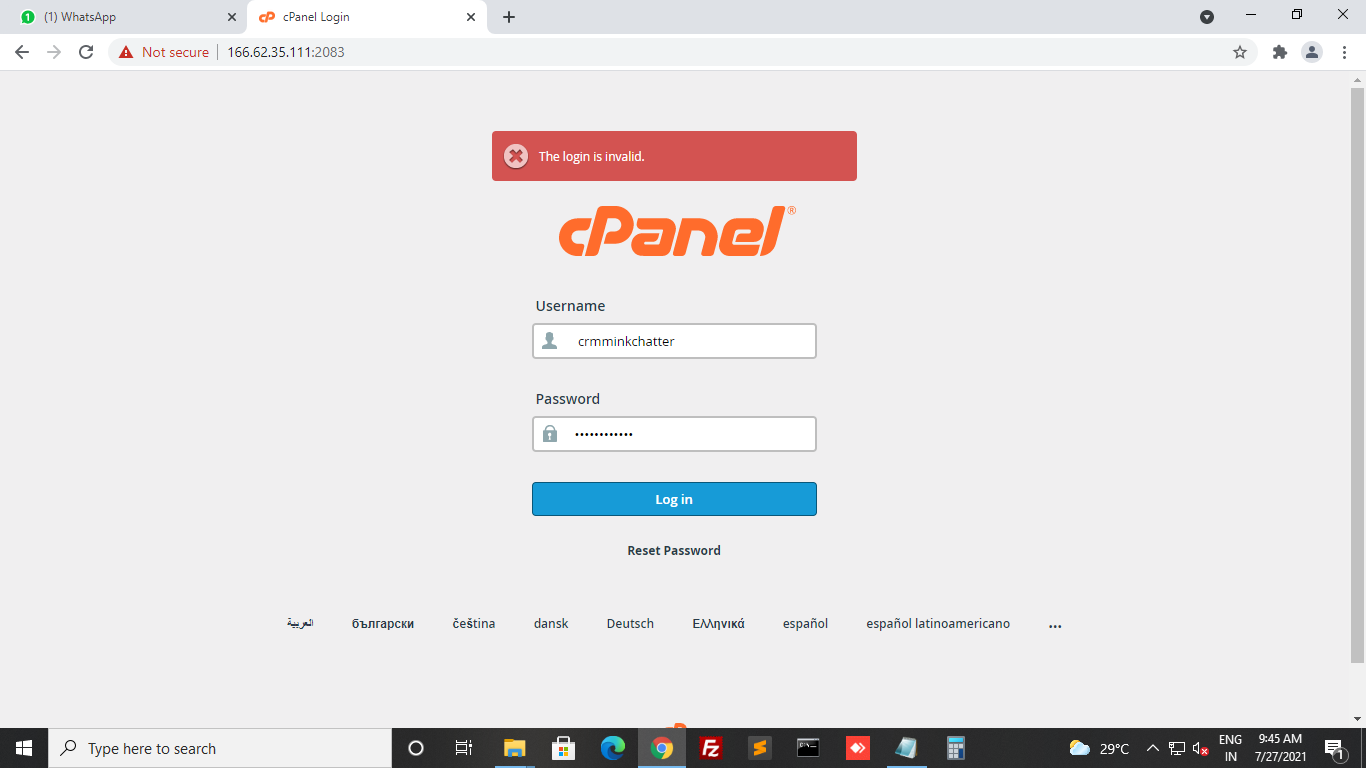Click the Log in button
The height and width of the screenshot is (768, 1366).
coord(674,499)
